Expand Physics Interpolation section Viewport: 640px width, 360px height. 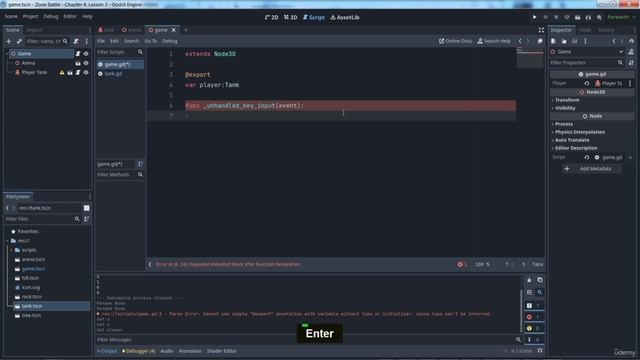click(x=580, y=132)
